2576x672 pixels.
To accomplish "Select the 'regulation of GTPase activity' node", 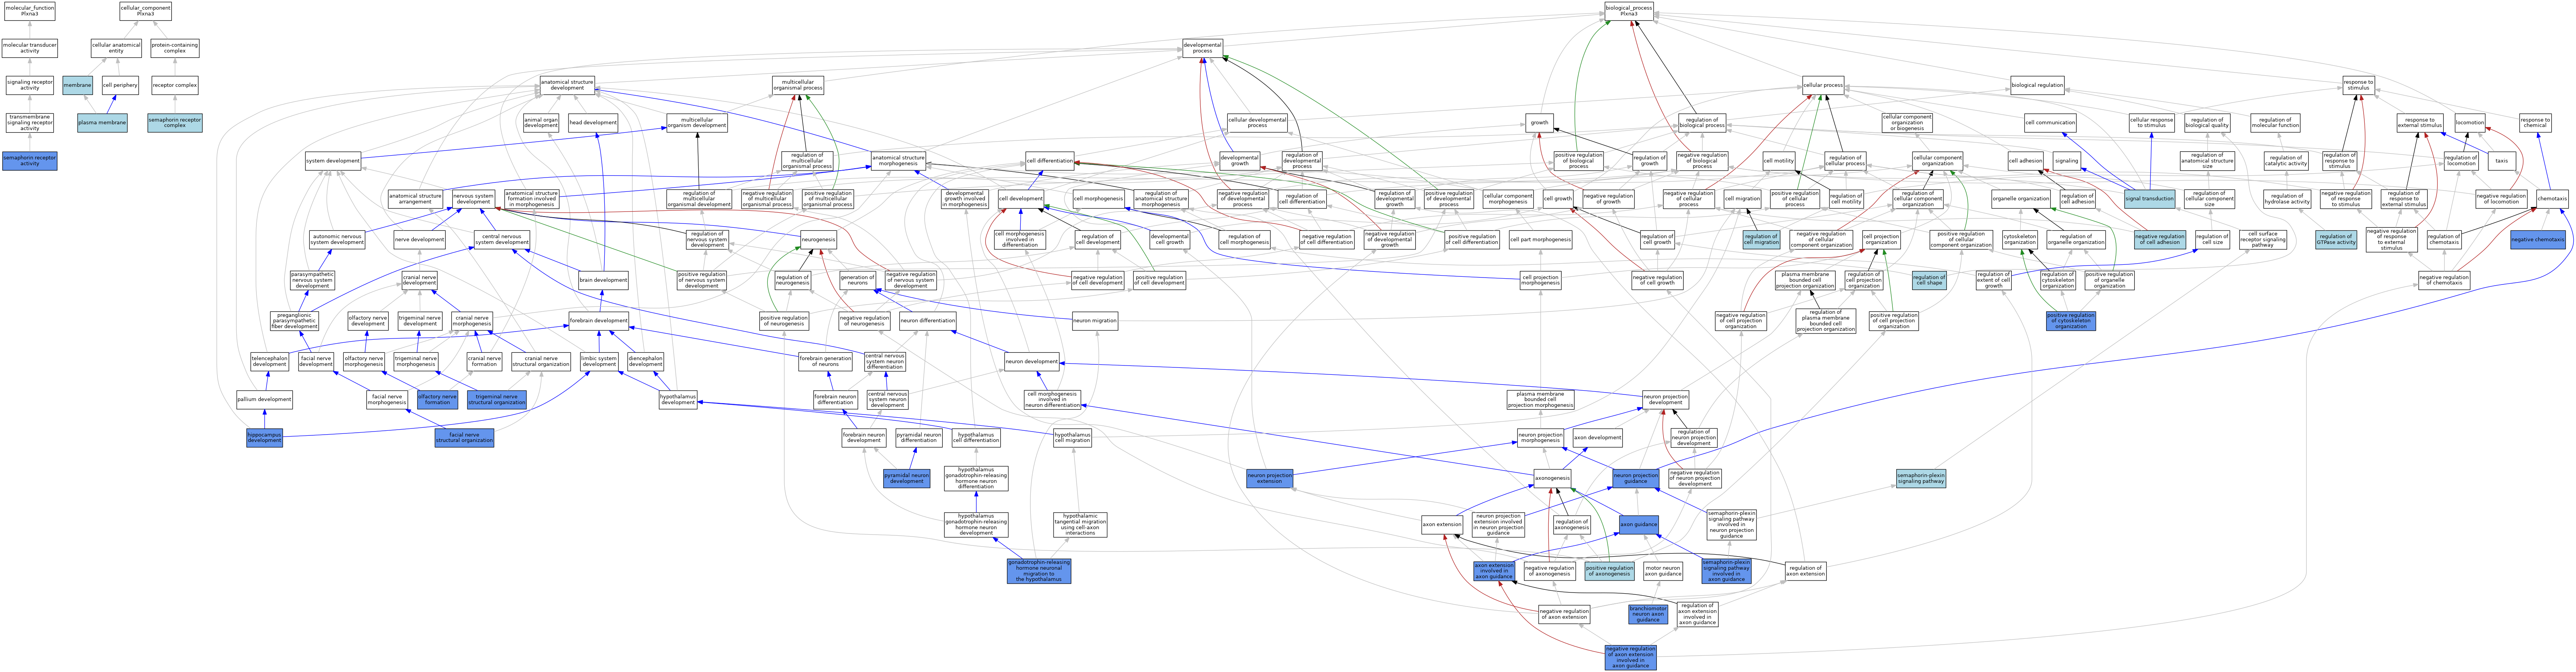I will [x=2336, y=240].
